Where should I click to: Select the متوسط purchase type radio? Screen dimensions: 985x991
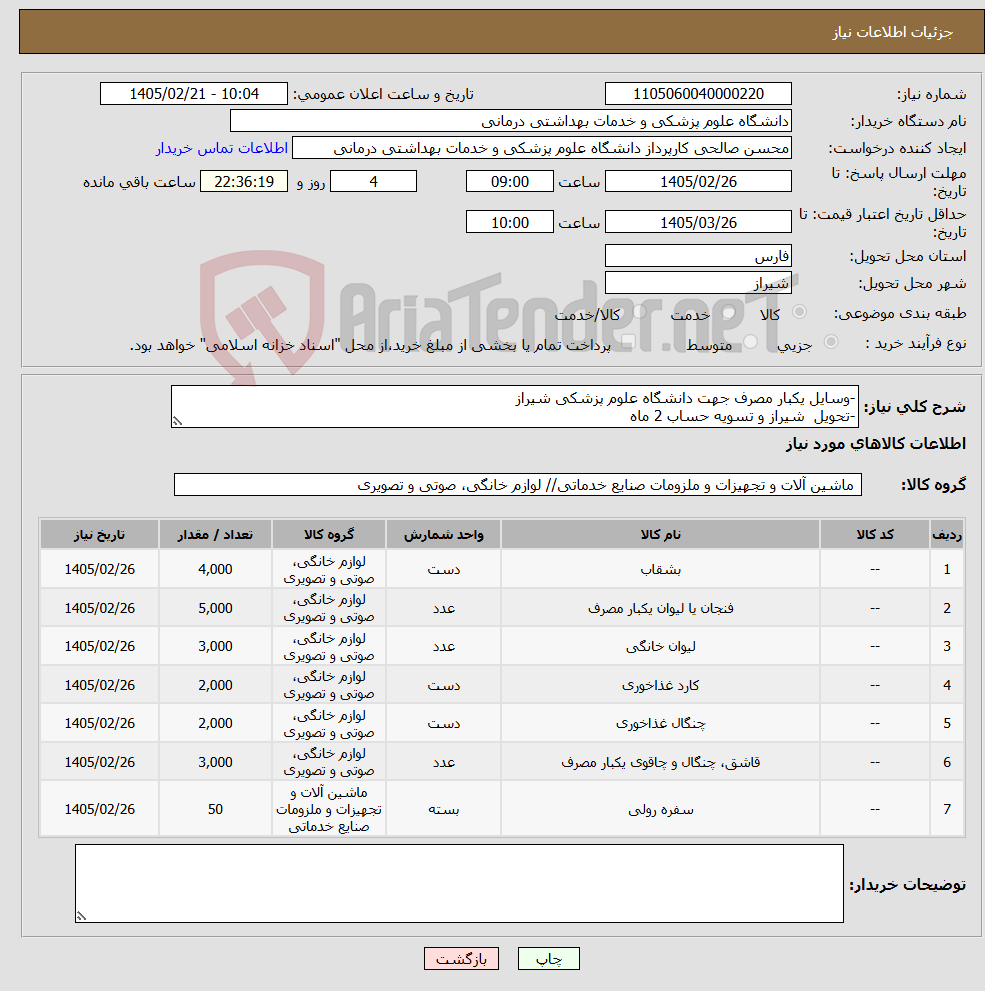(751, 342)
